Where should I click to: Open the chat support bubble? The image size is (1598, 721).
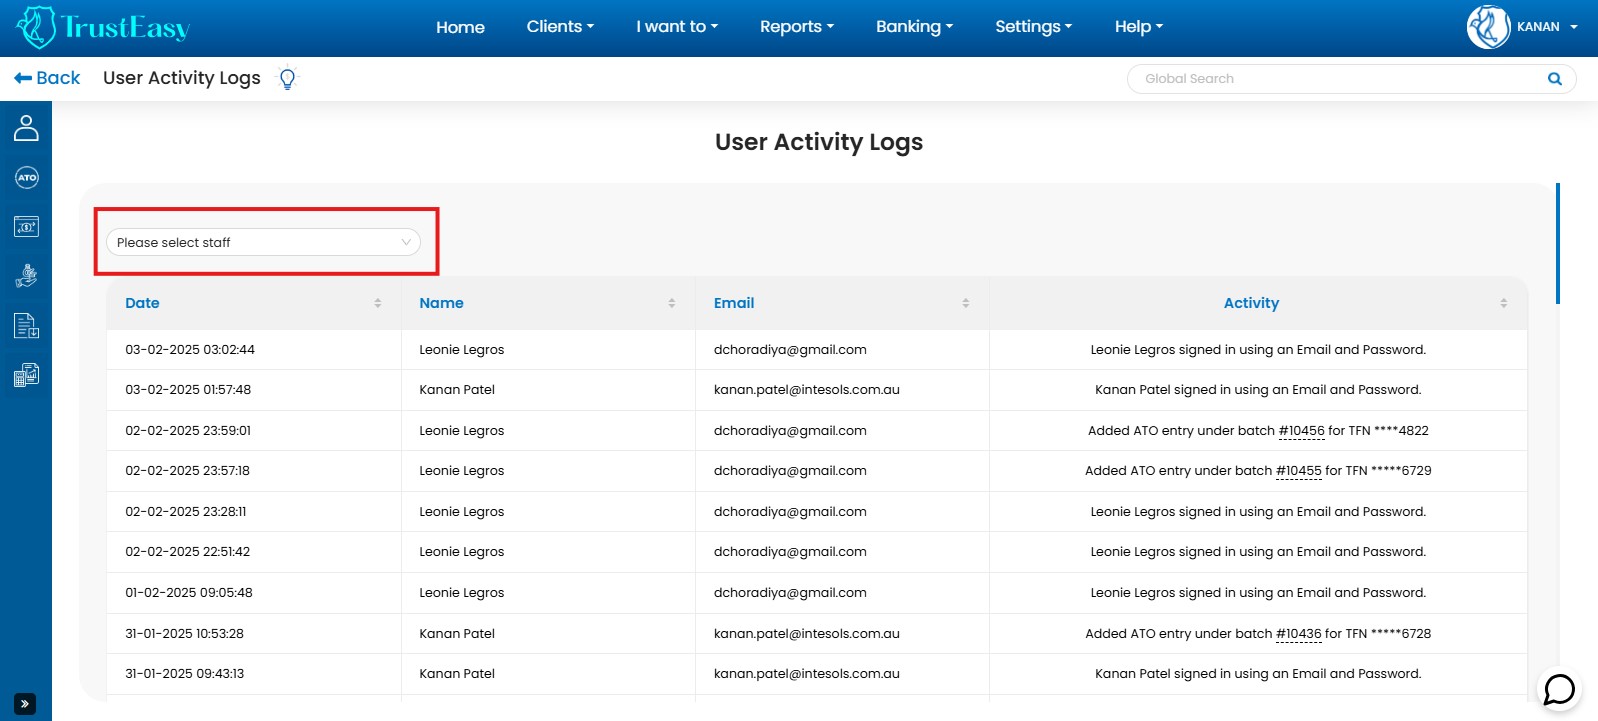pos(1559,689)
